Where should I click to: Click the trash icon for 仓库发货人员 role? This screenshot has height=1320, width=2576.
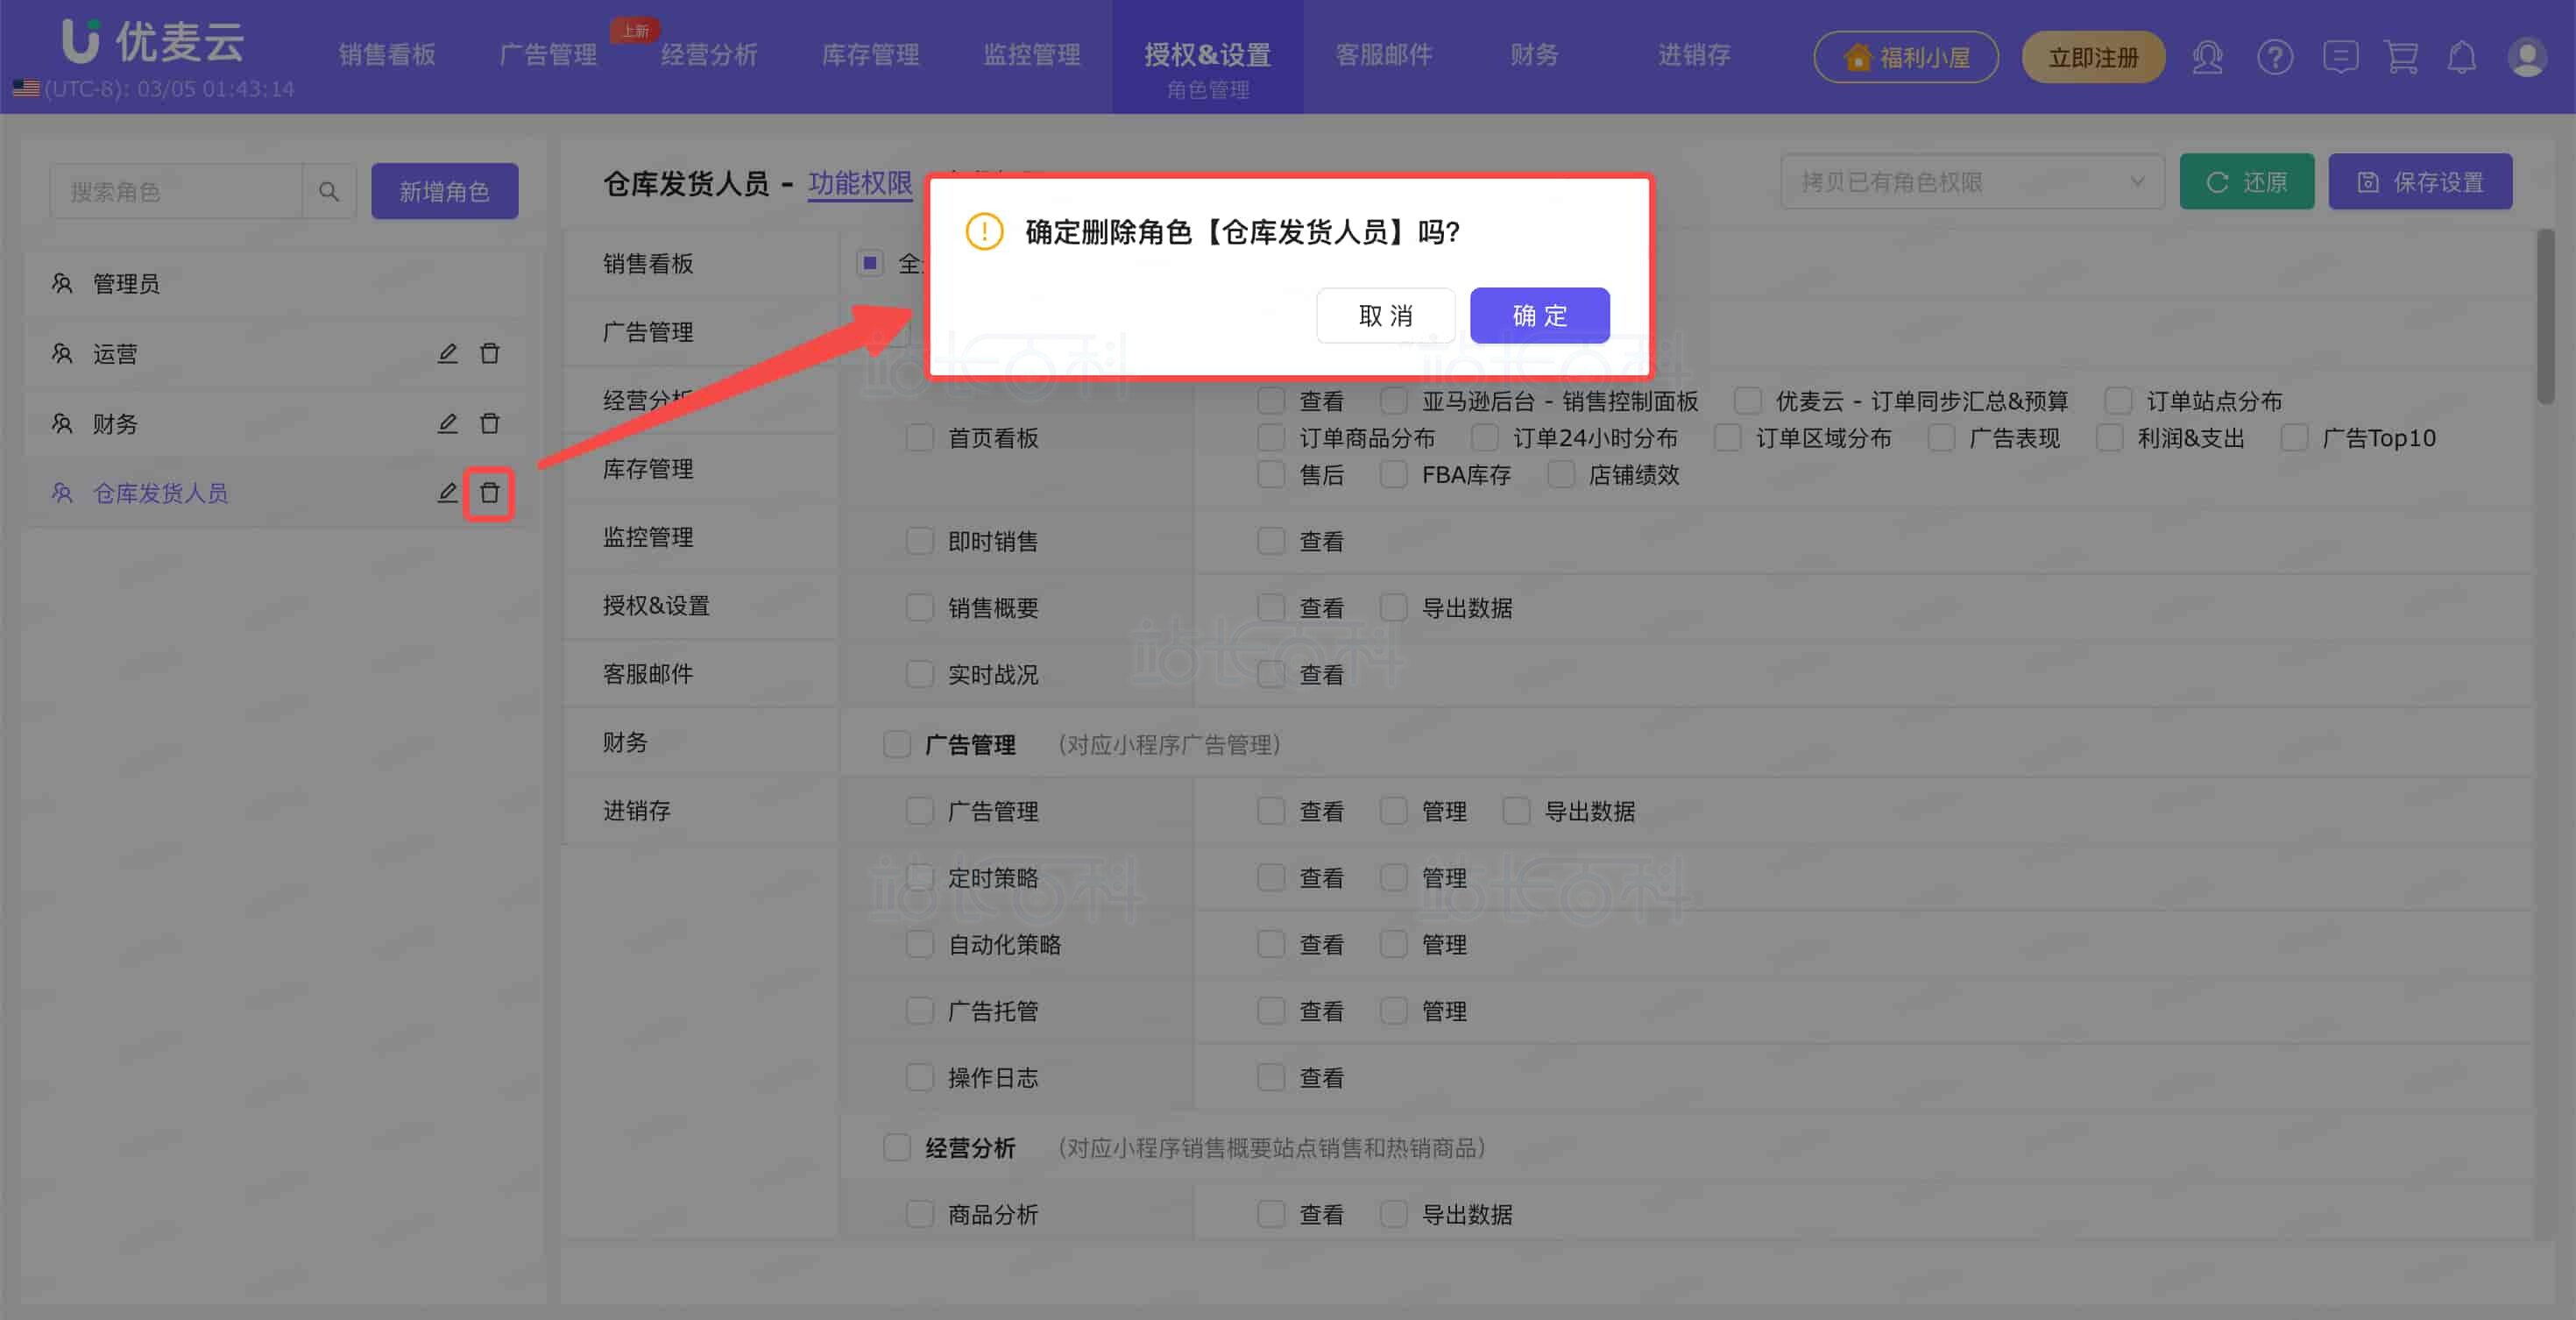tap(489, 493)
